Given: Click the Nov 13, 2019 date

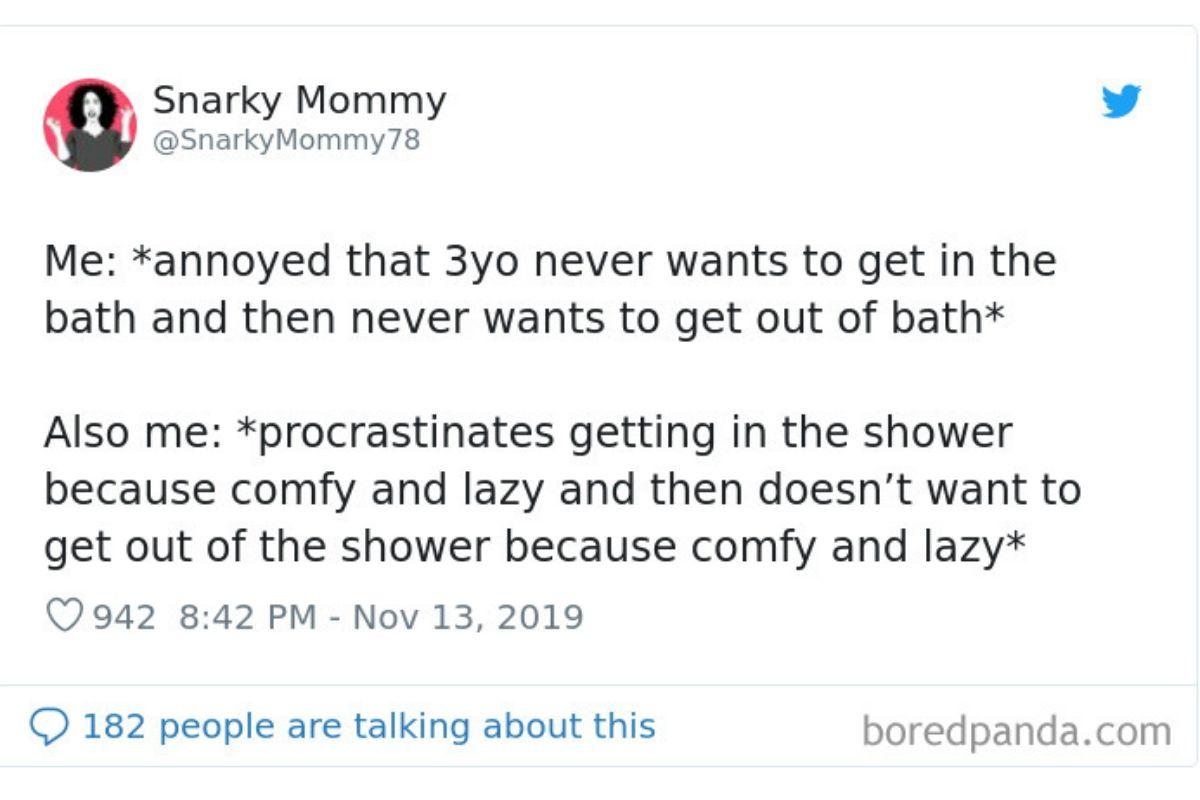Looking at the screenshot, I should (x=468, y=616).
